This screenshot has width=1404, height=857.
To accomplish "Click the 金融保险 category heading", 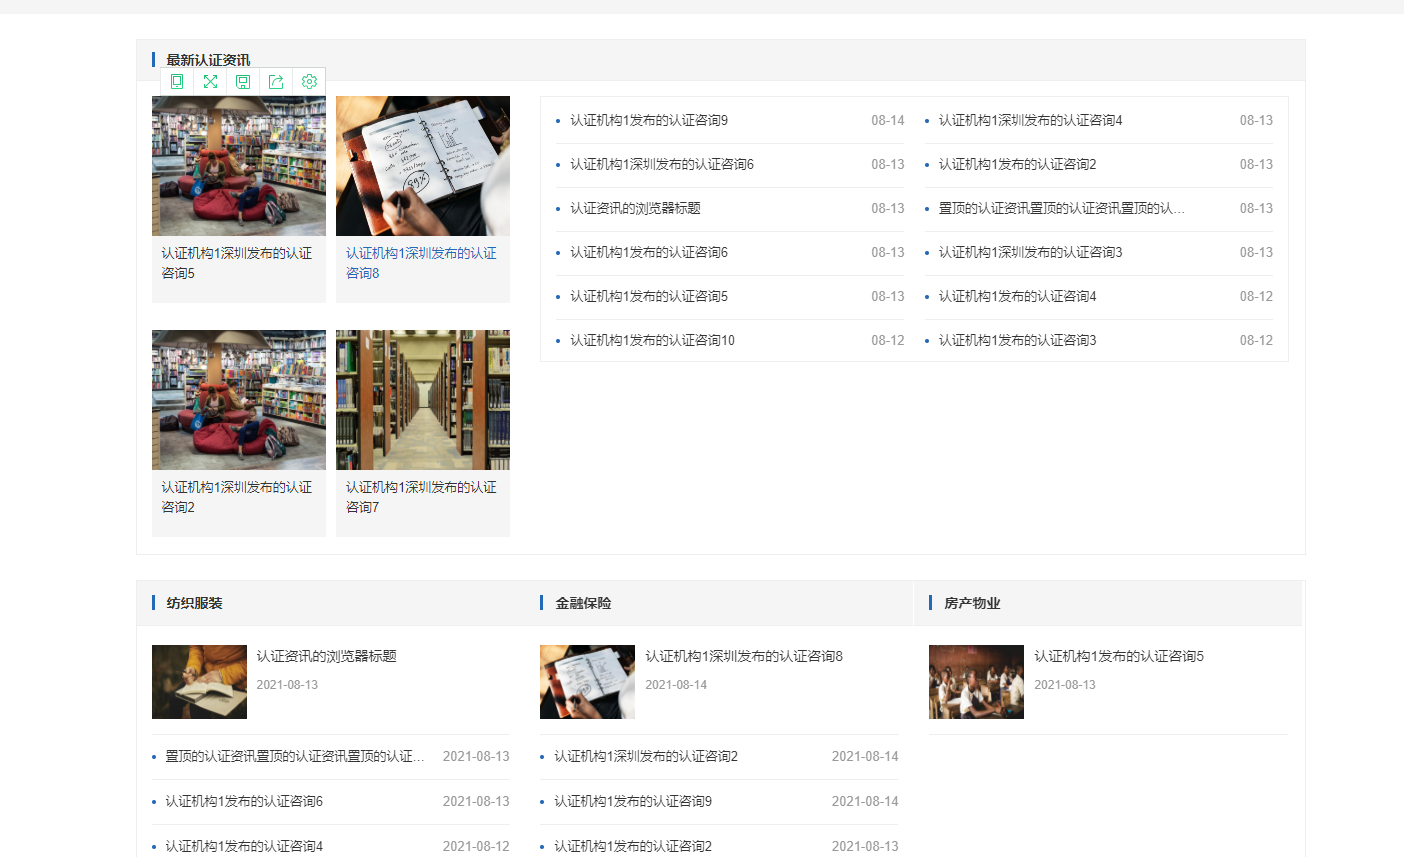I will point(583,603).
